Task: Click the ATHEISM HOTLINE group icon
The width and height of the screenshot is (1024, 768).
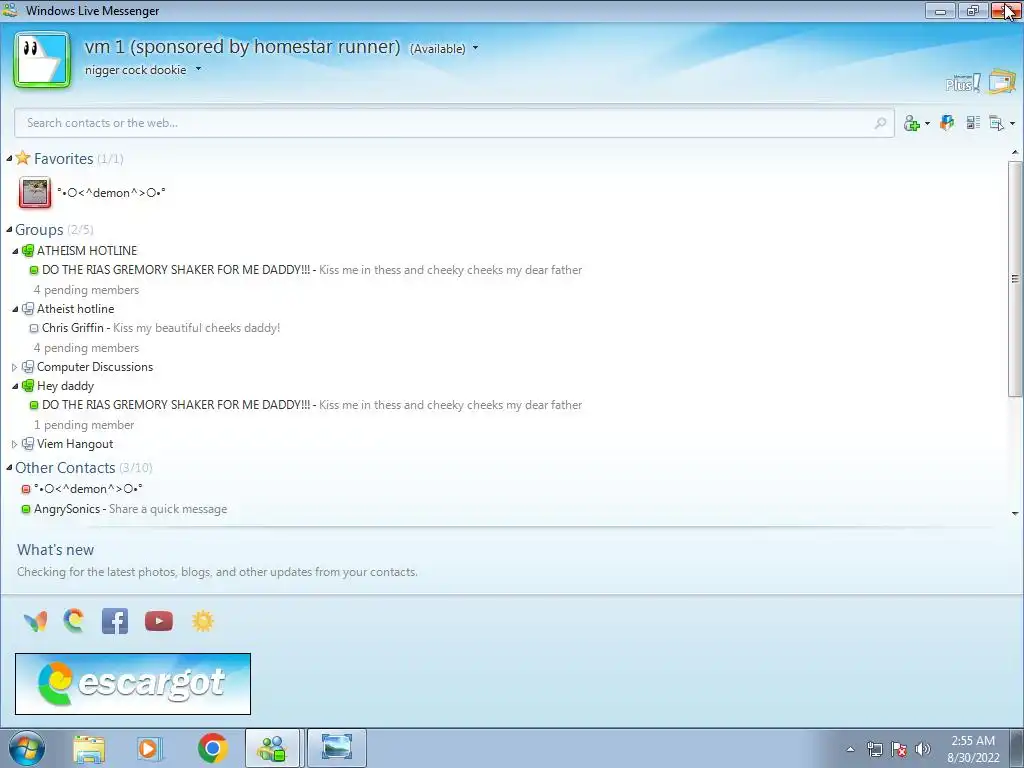Action: pos(27,251)
